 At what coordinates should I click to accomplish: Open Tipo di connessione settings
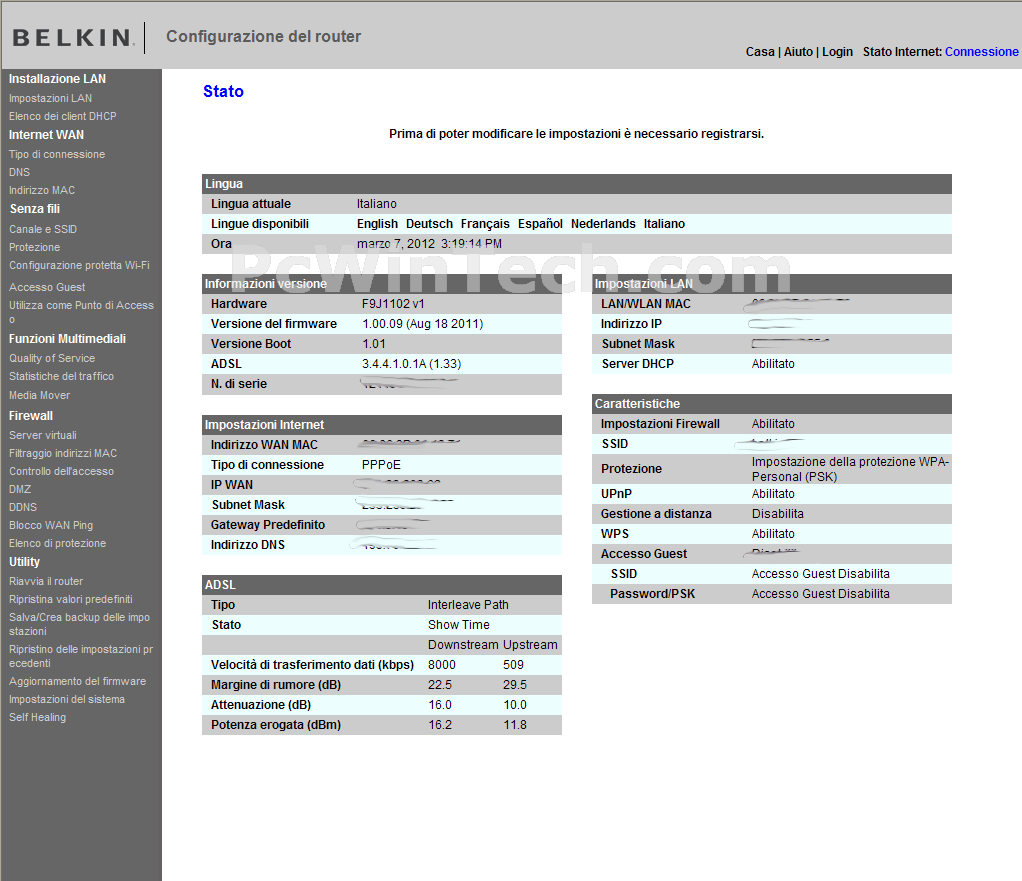point(57,154)
